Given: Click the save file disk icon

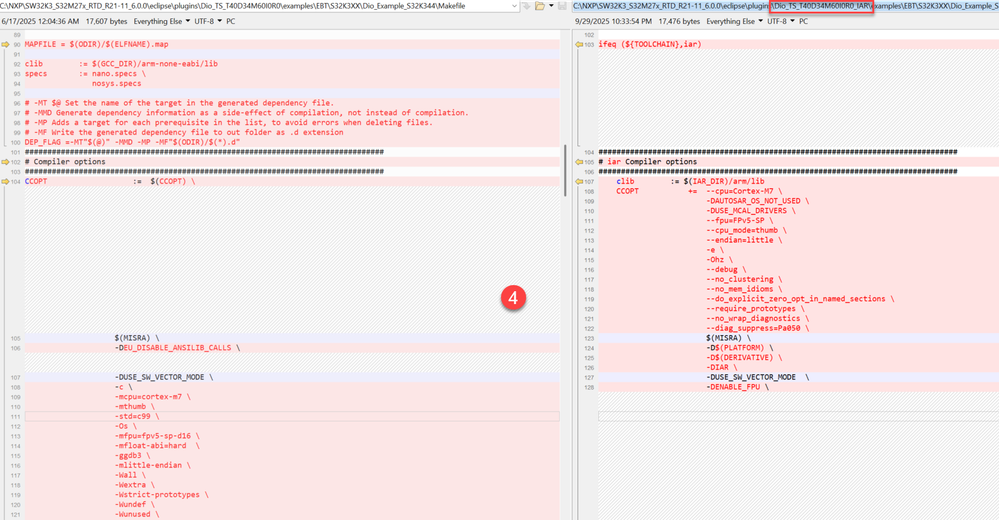Looking at the screenshot, I should (x=562, y=6).
